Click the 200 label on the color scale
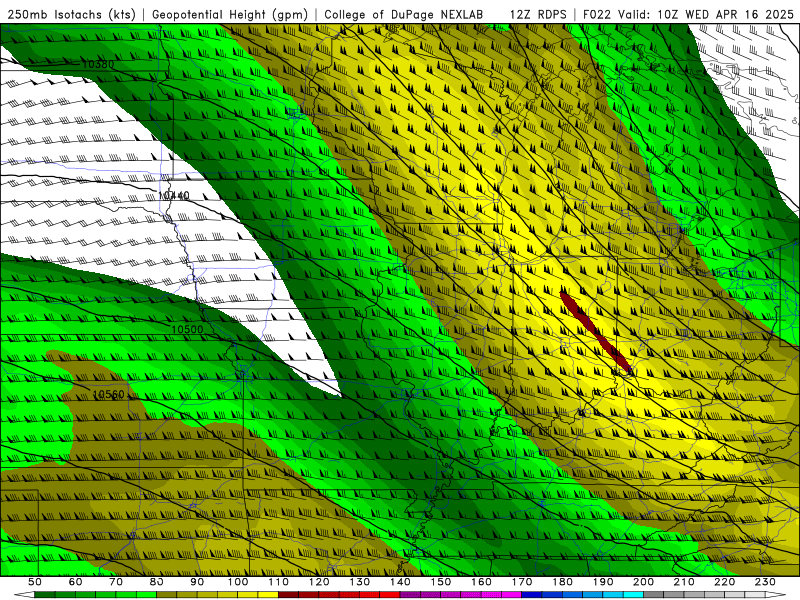 tap(643, 582)
